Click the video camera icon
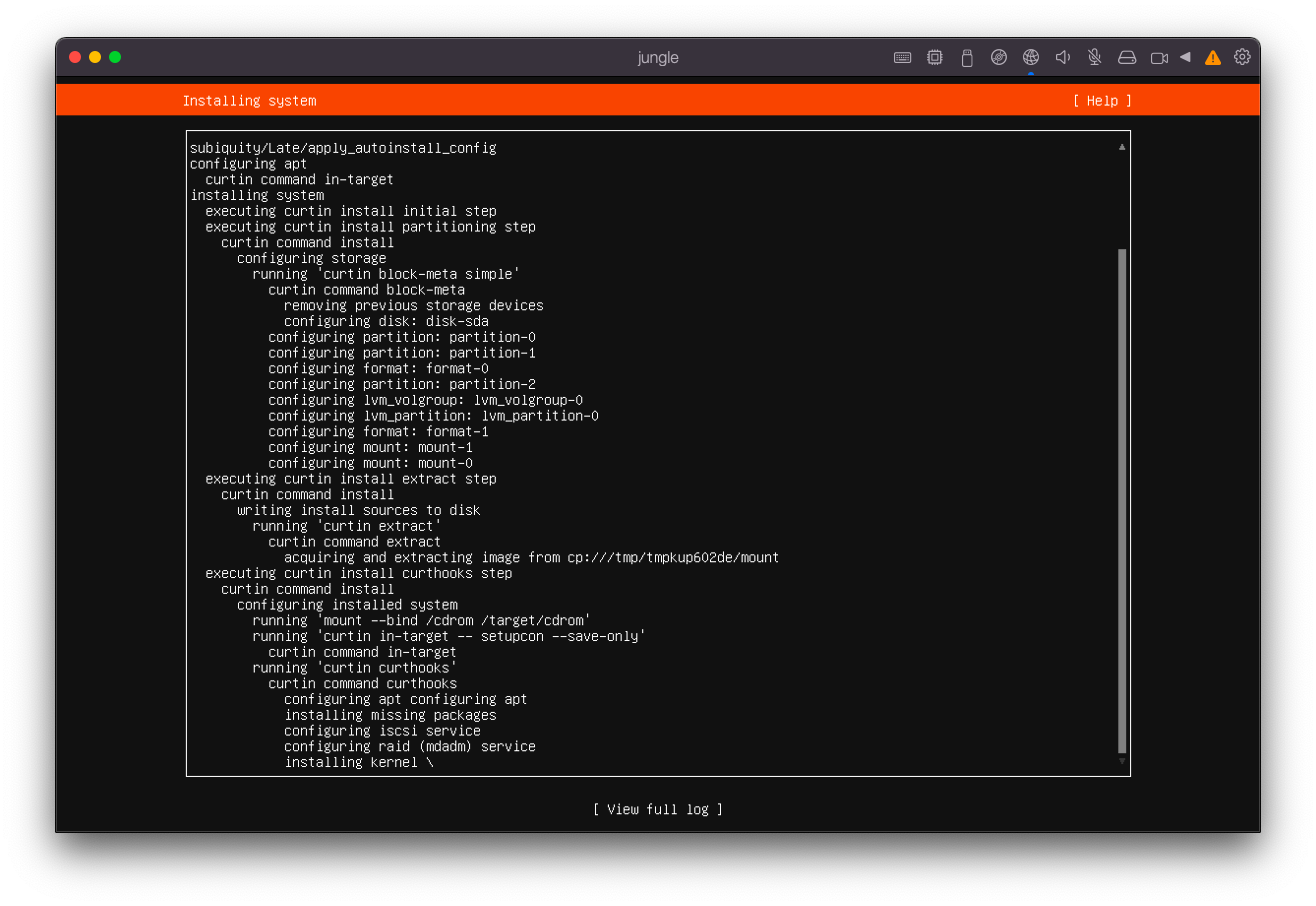The width and height of the screenshot is (1316, 906). (x=1159, y=58)
